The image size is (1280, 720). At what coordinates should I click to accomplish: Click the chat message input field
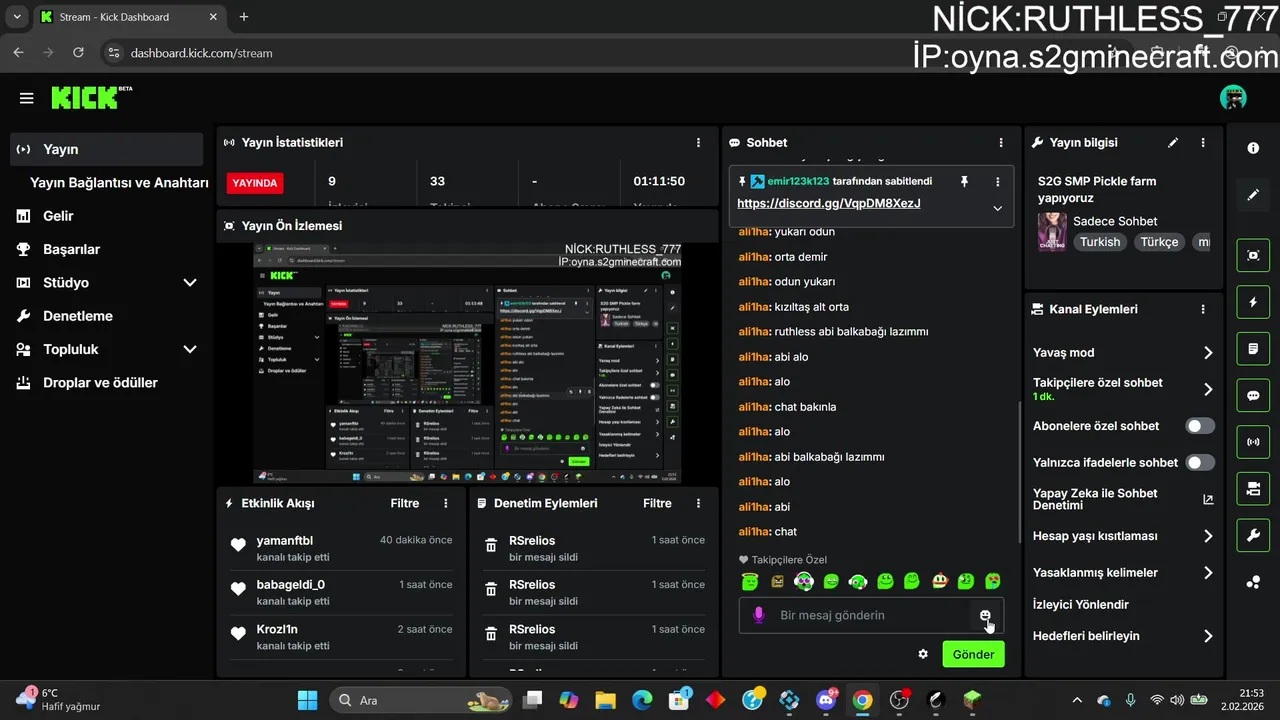point(870,615)
